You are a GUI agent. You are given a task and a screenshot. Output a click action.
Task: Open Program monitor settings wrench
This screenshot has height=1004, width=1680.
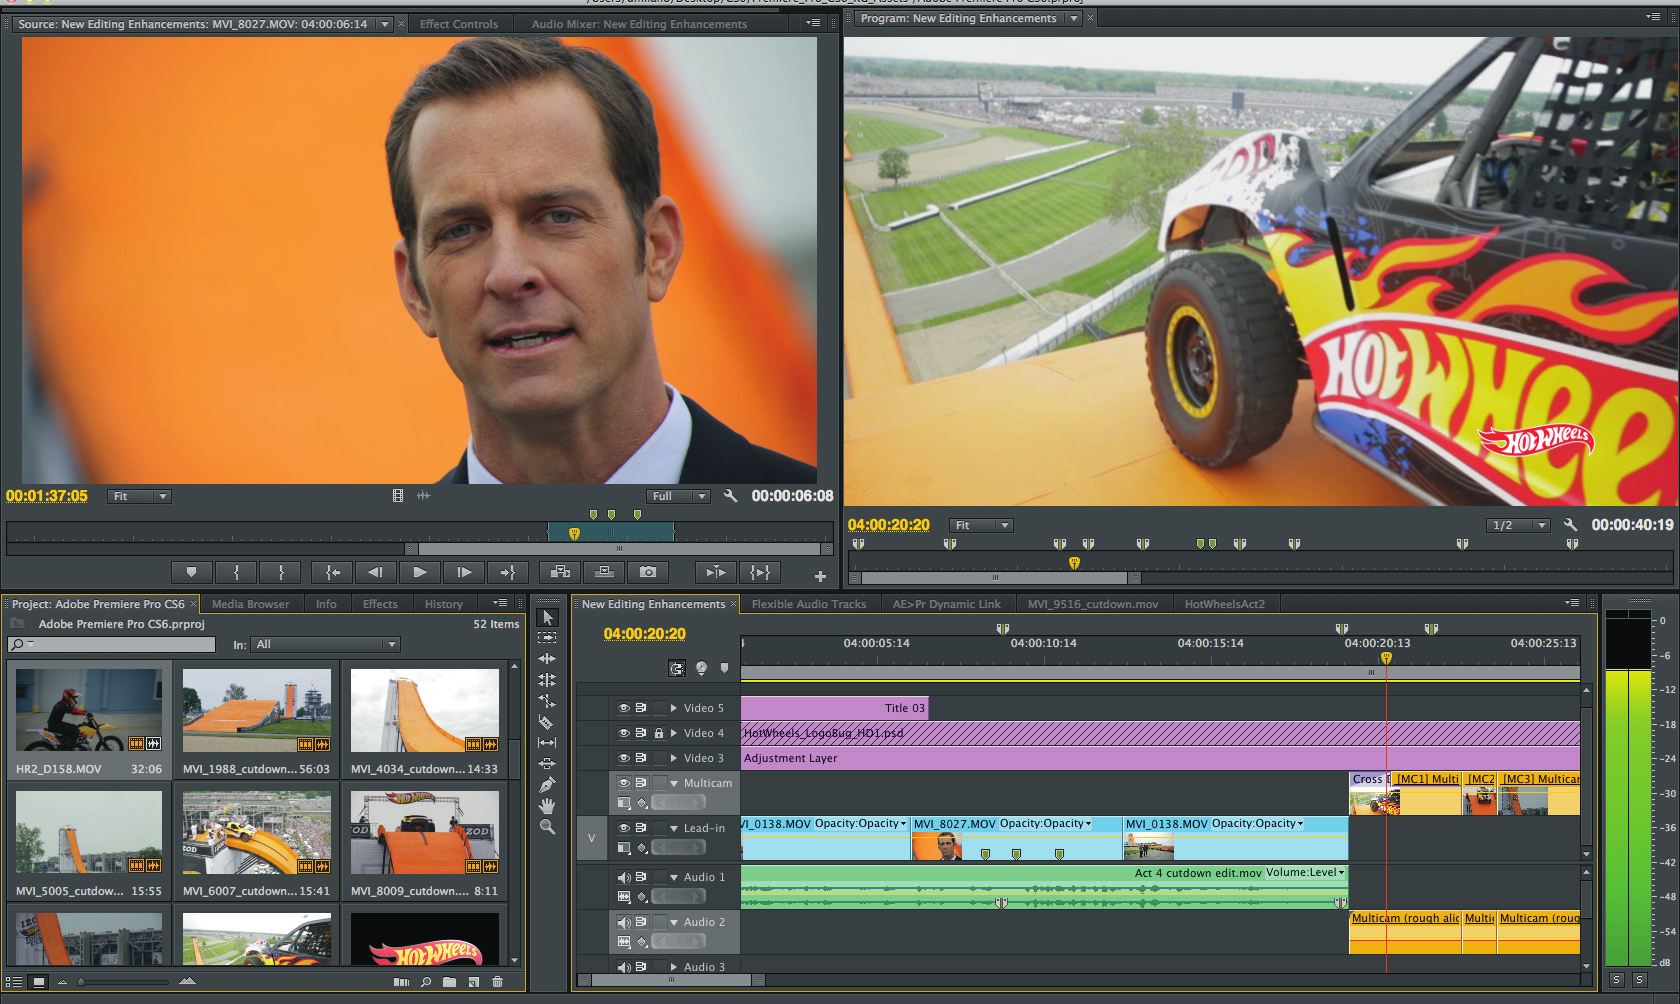click(1570, 525)
